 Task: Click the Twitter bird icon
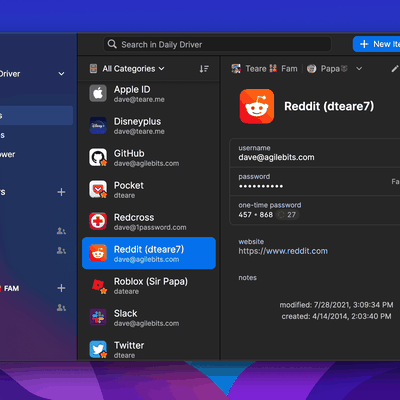pos(98,349)
